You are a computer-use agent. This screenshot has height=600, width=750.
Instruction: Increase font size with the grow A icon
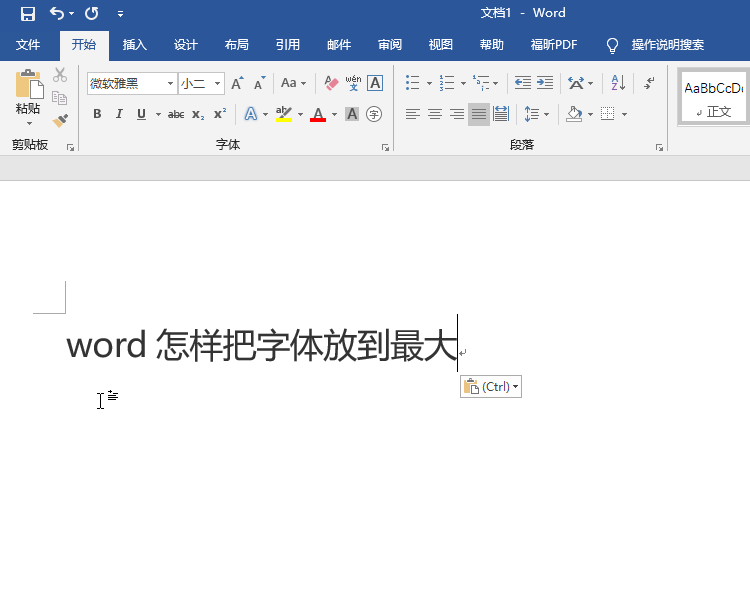click(237, 83)
